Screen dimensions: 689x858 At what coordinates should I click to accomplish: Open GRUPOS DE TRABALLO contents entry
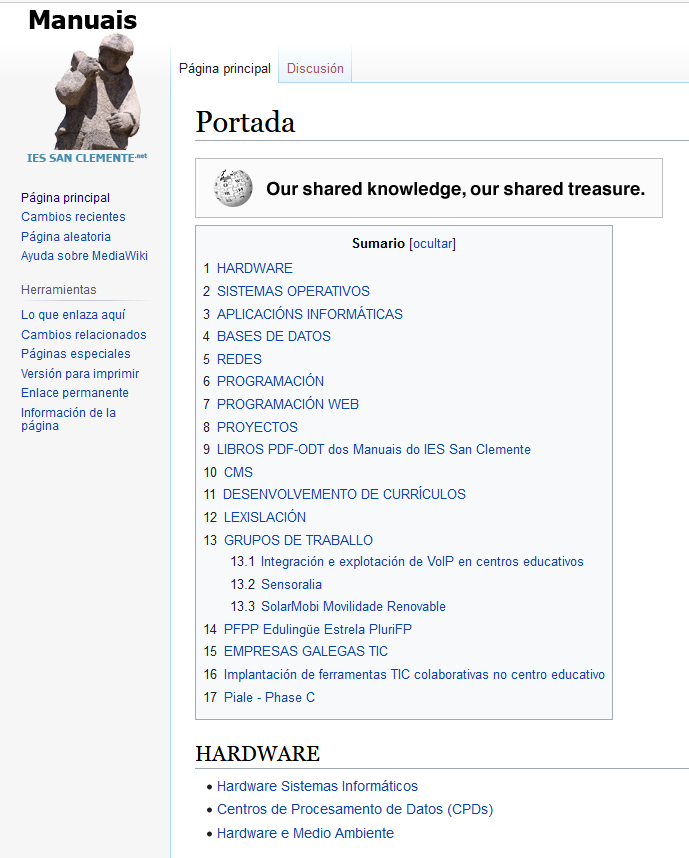(x=298, y=540)
